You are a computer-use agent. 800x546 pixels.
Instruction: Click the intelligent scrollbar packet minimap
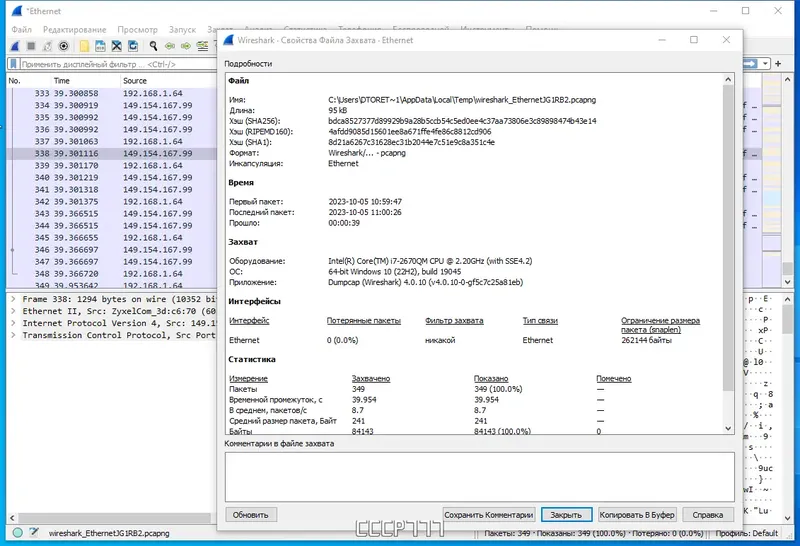point(771,181)
